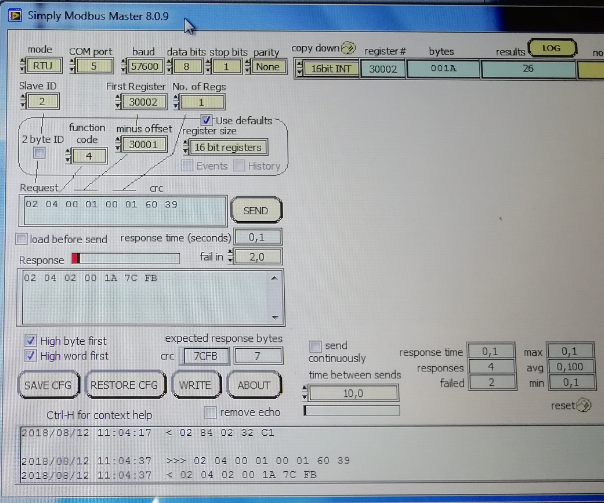
Task: Click the No. of Regs field showing 1
Action: click(201, 102)
